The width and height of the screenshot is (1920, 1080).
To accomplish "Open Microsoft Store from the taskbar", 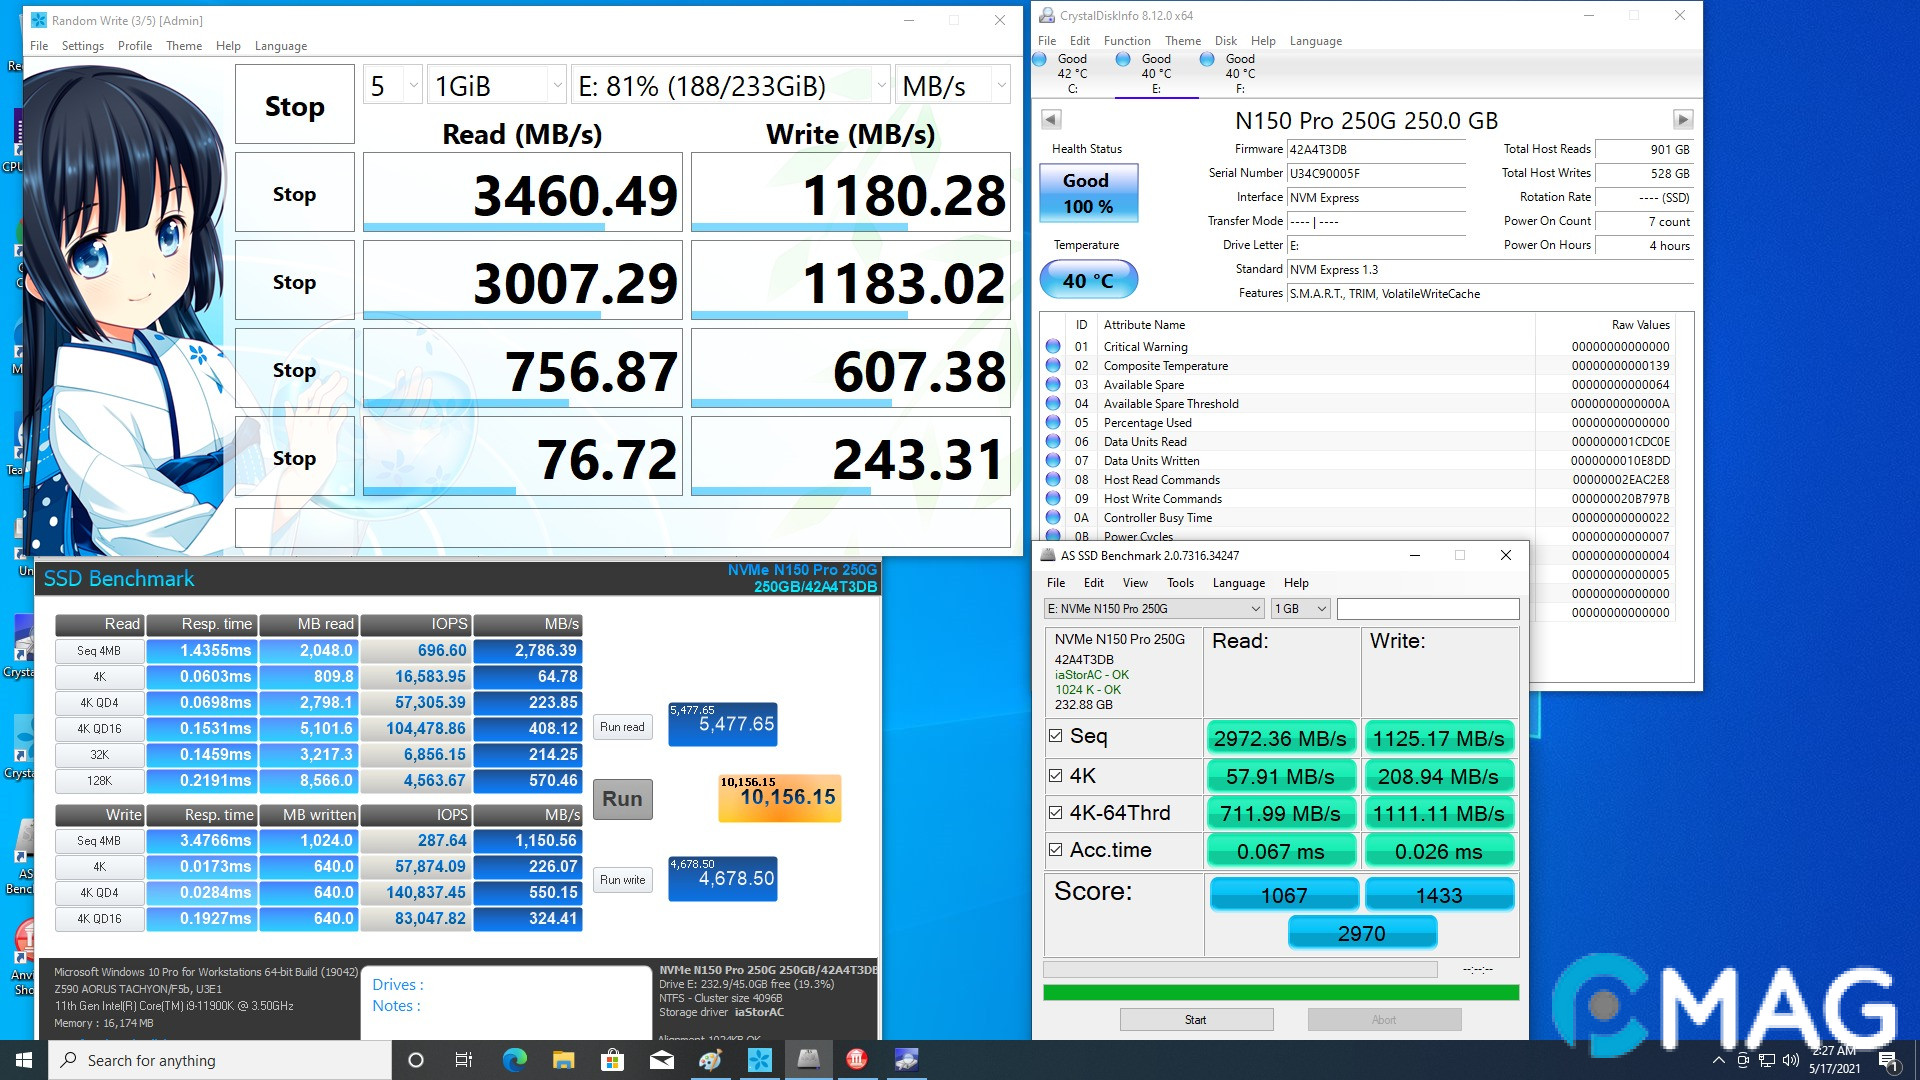I will [612, 1060].
